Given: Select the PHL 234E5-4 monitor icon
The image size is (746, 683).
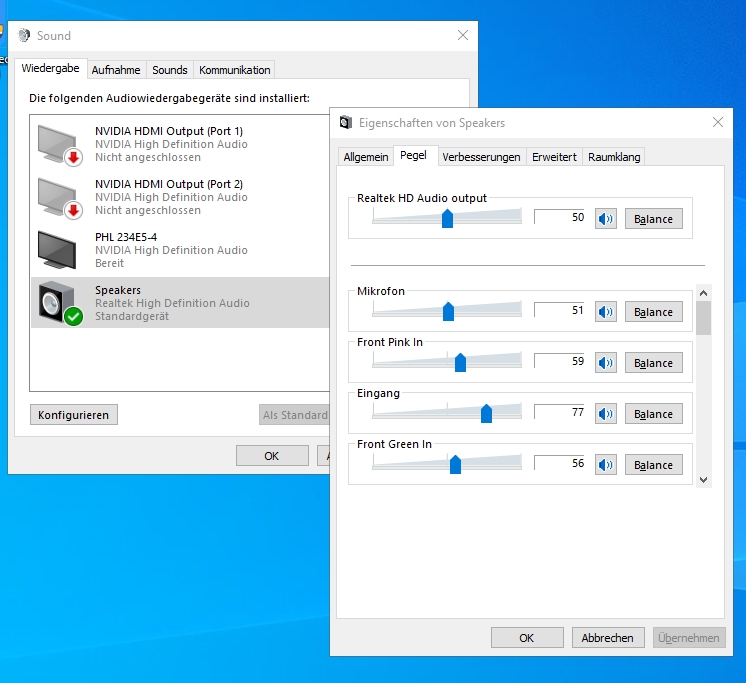Looking at the screenshot, I should click(x=57, y=250).
